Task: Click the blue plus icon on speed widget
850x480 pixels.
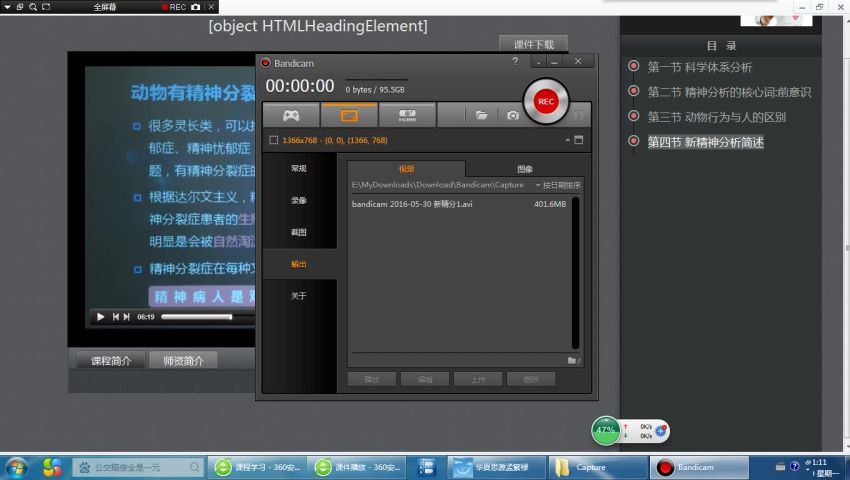Action: 661,431
